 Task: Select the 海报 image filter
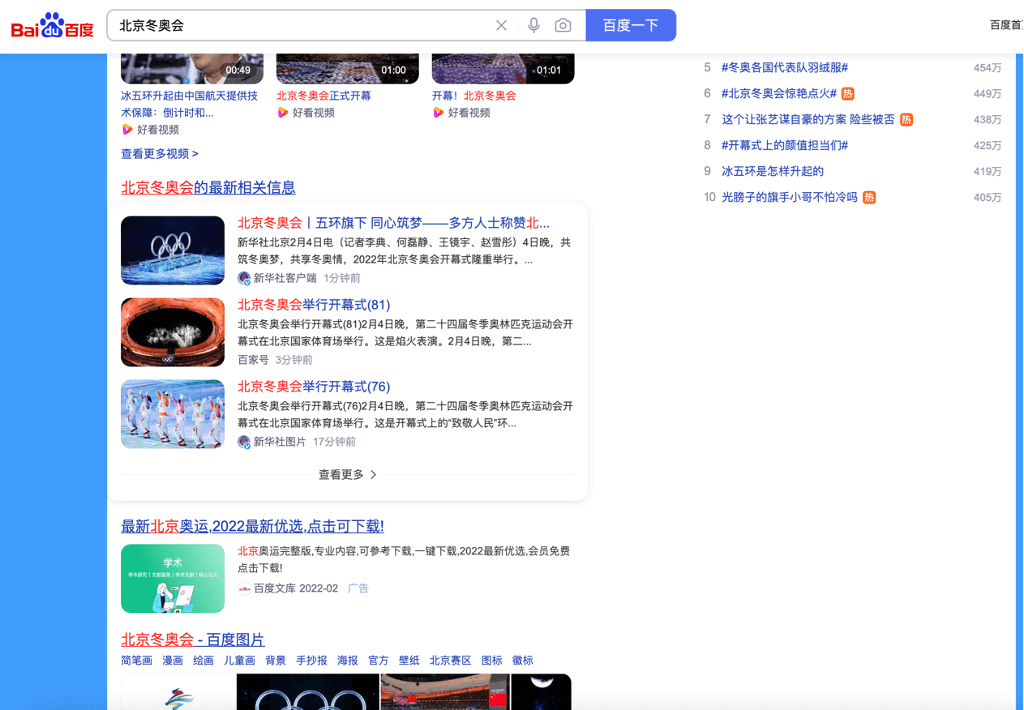click(x=347, y=660)
